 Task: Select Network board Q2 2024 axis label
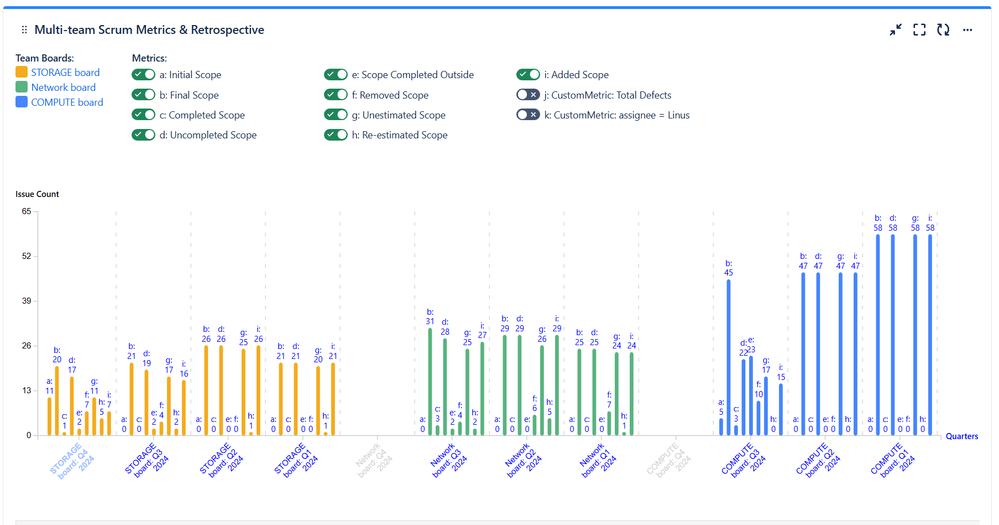click(x=522, y=460)
